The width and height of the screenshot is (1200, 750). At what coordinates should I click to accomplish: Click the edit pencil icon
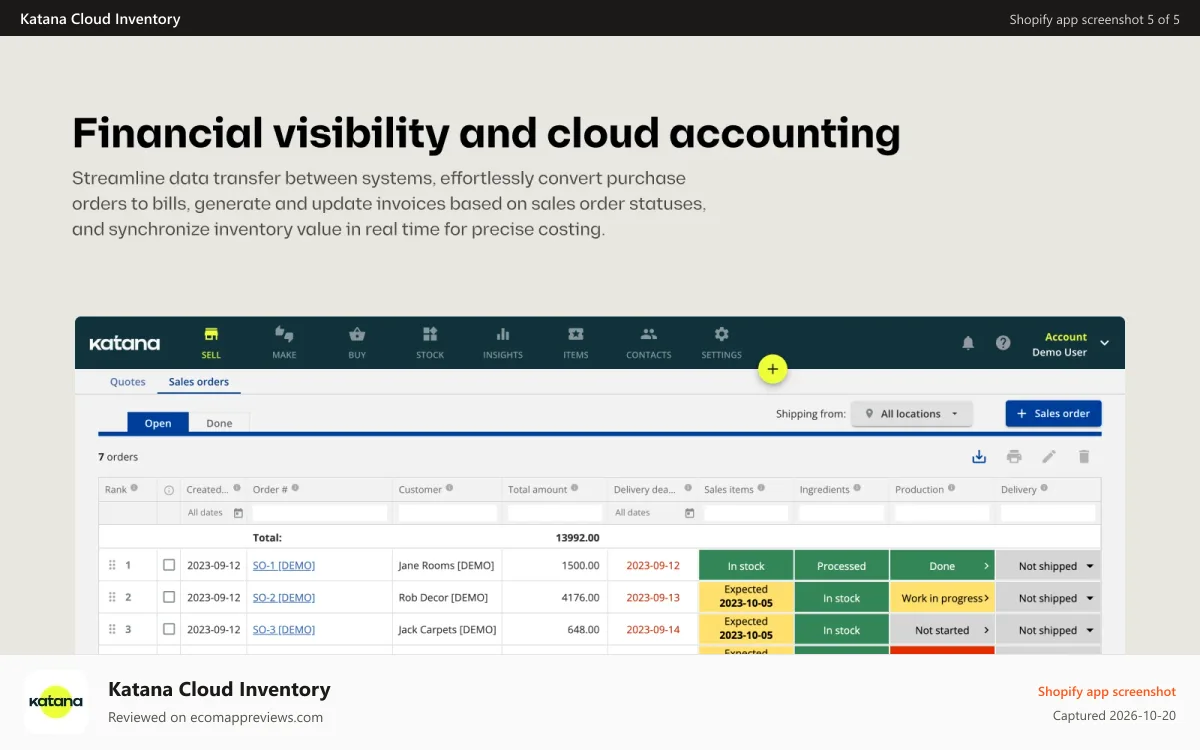1049,456
